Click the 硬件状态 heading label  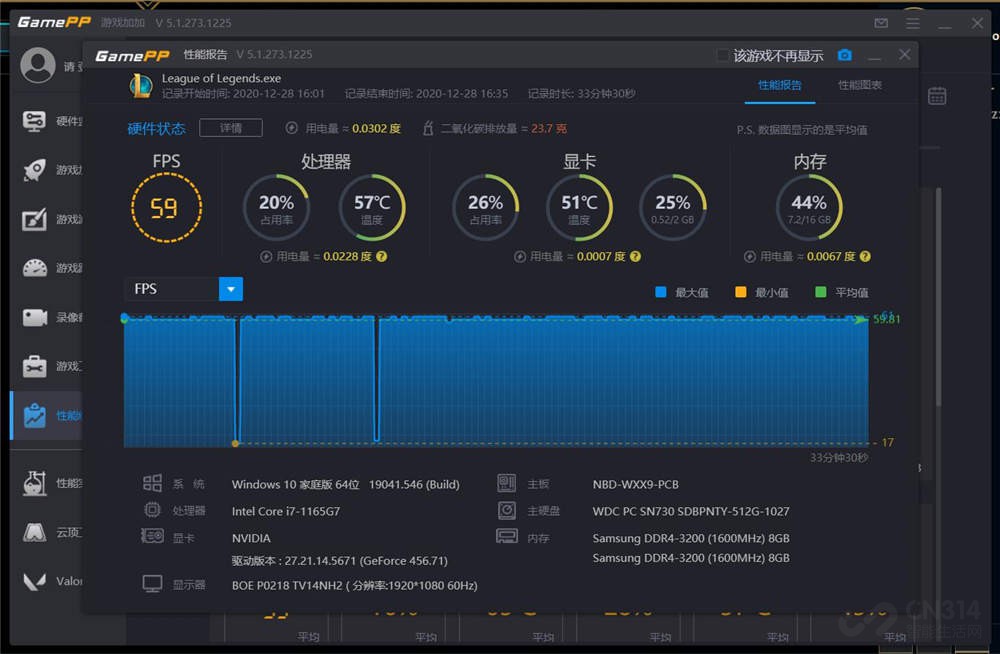tap(156, 128)
